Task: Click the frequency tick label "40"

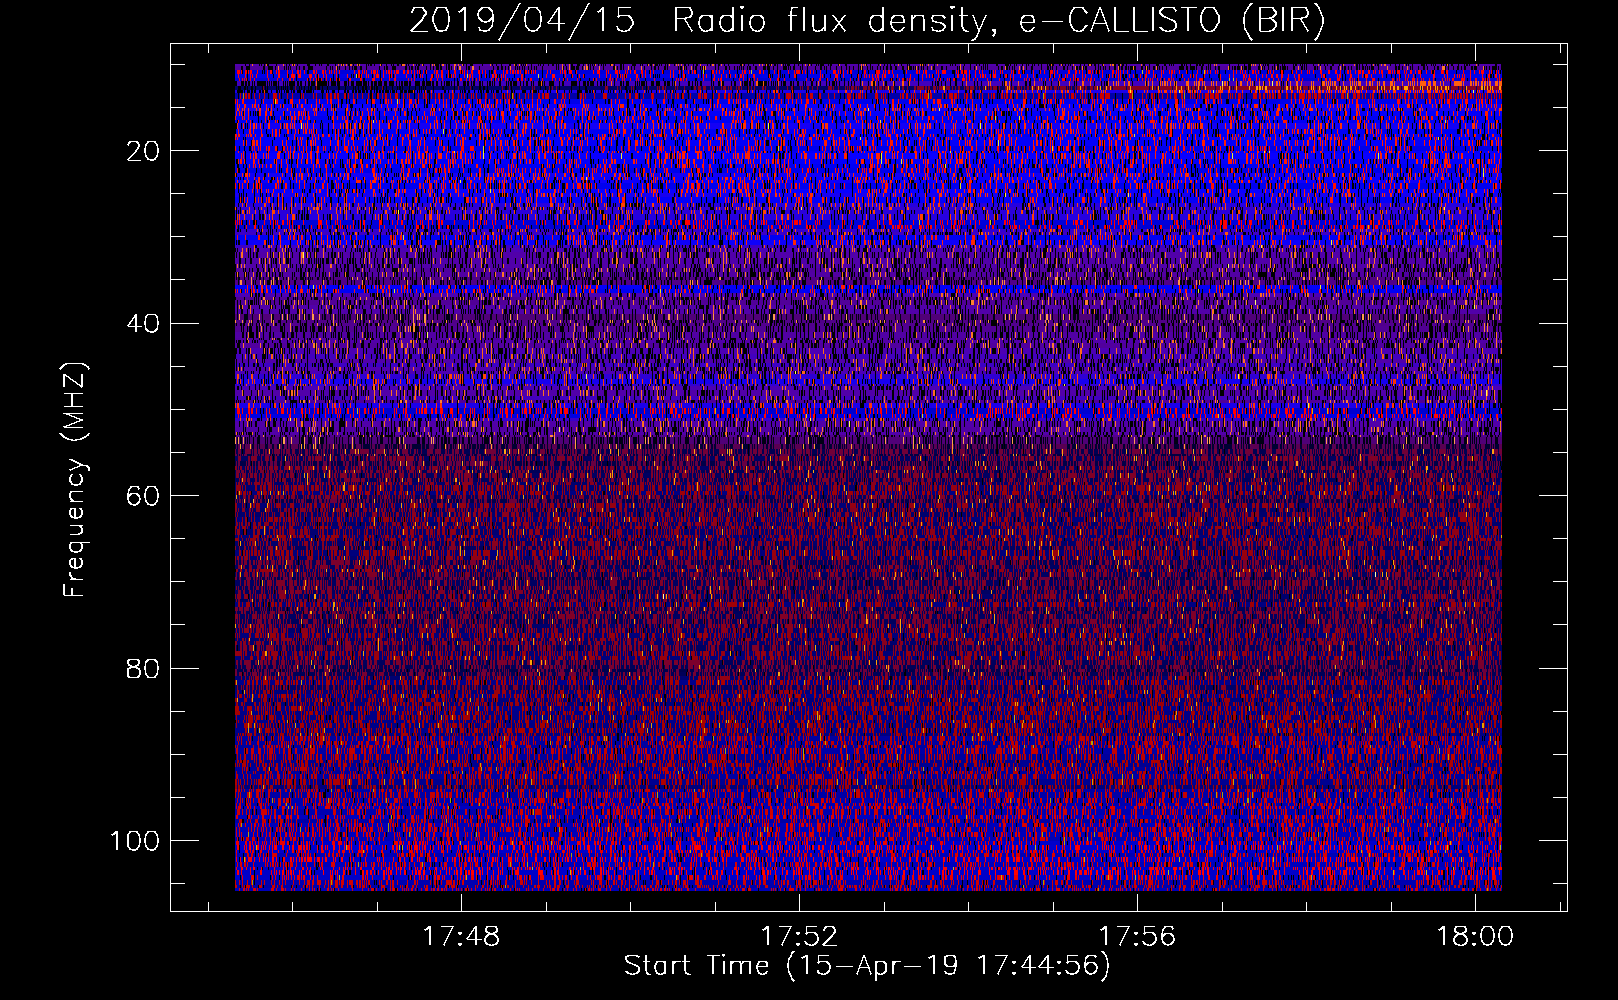Action: [144, 324]
